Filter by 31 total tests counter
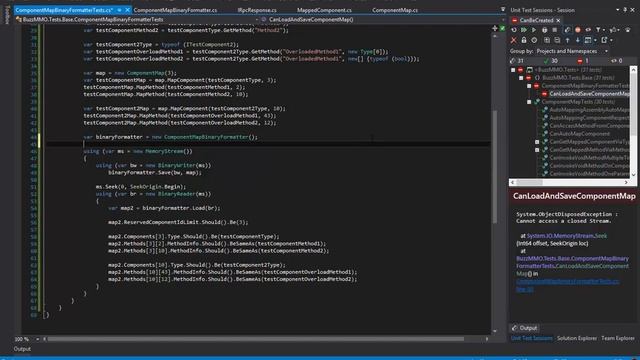The image size is (640, 360). tap(517, 60)
